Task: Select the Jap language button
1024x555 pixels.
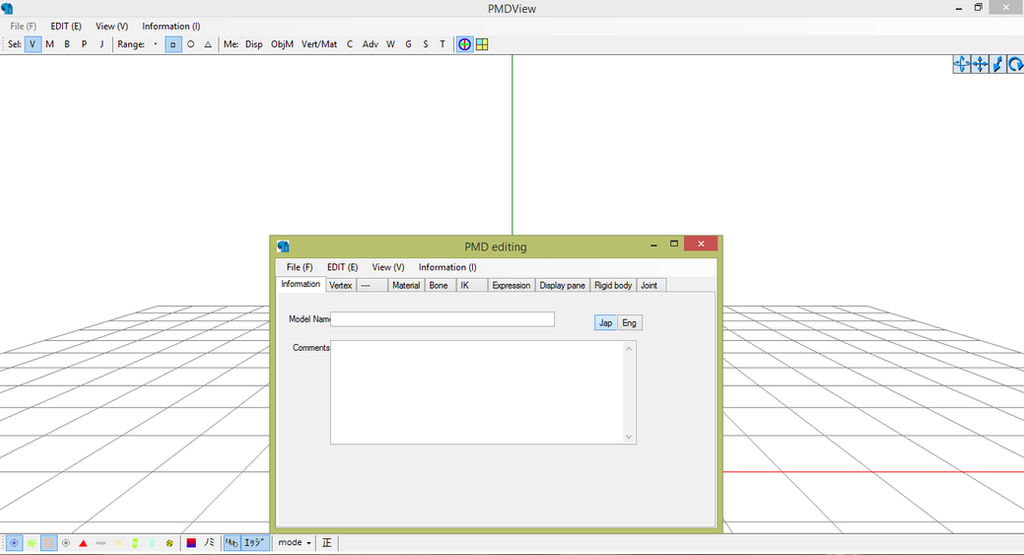Action: pos(605,323)
